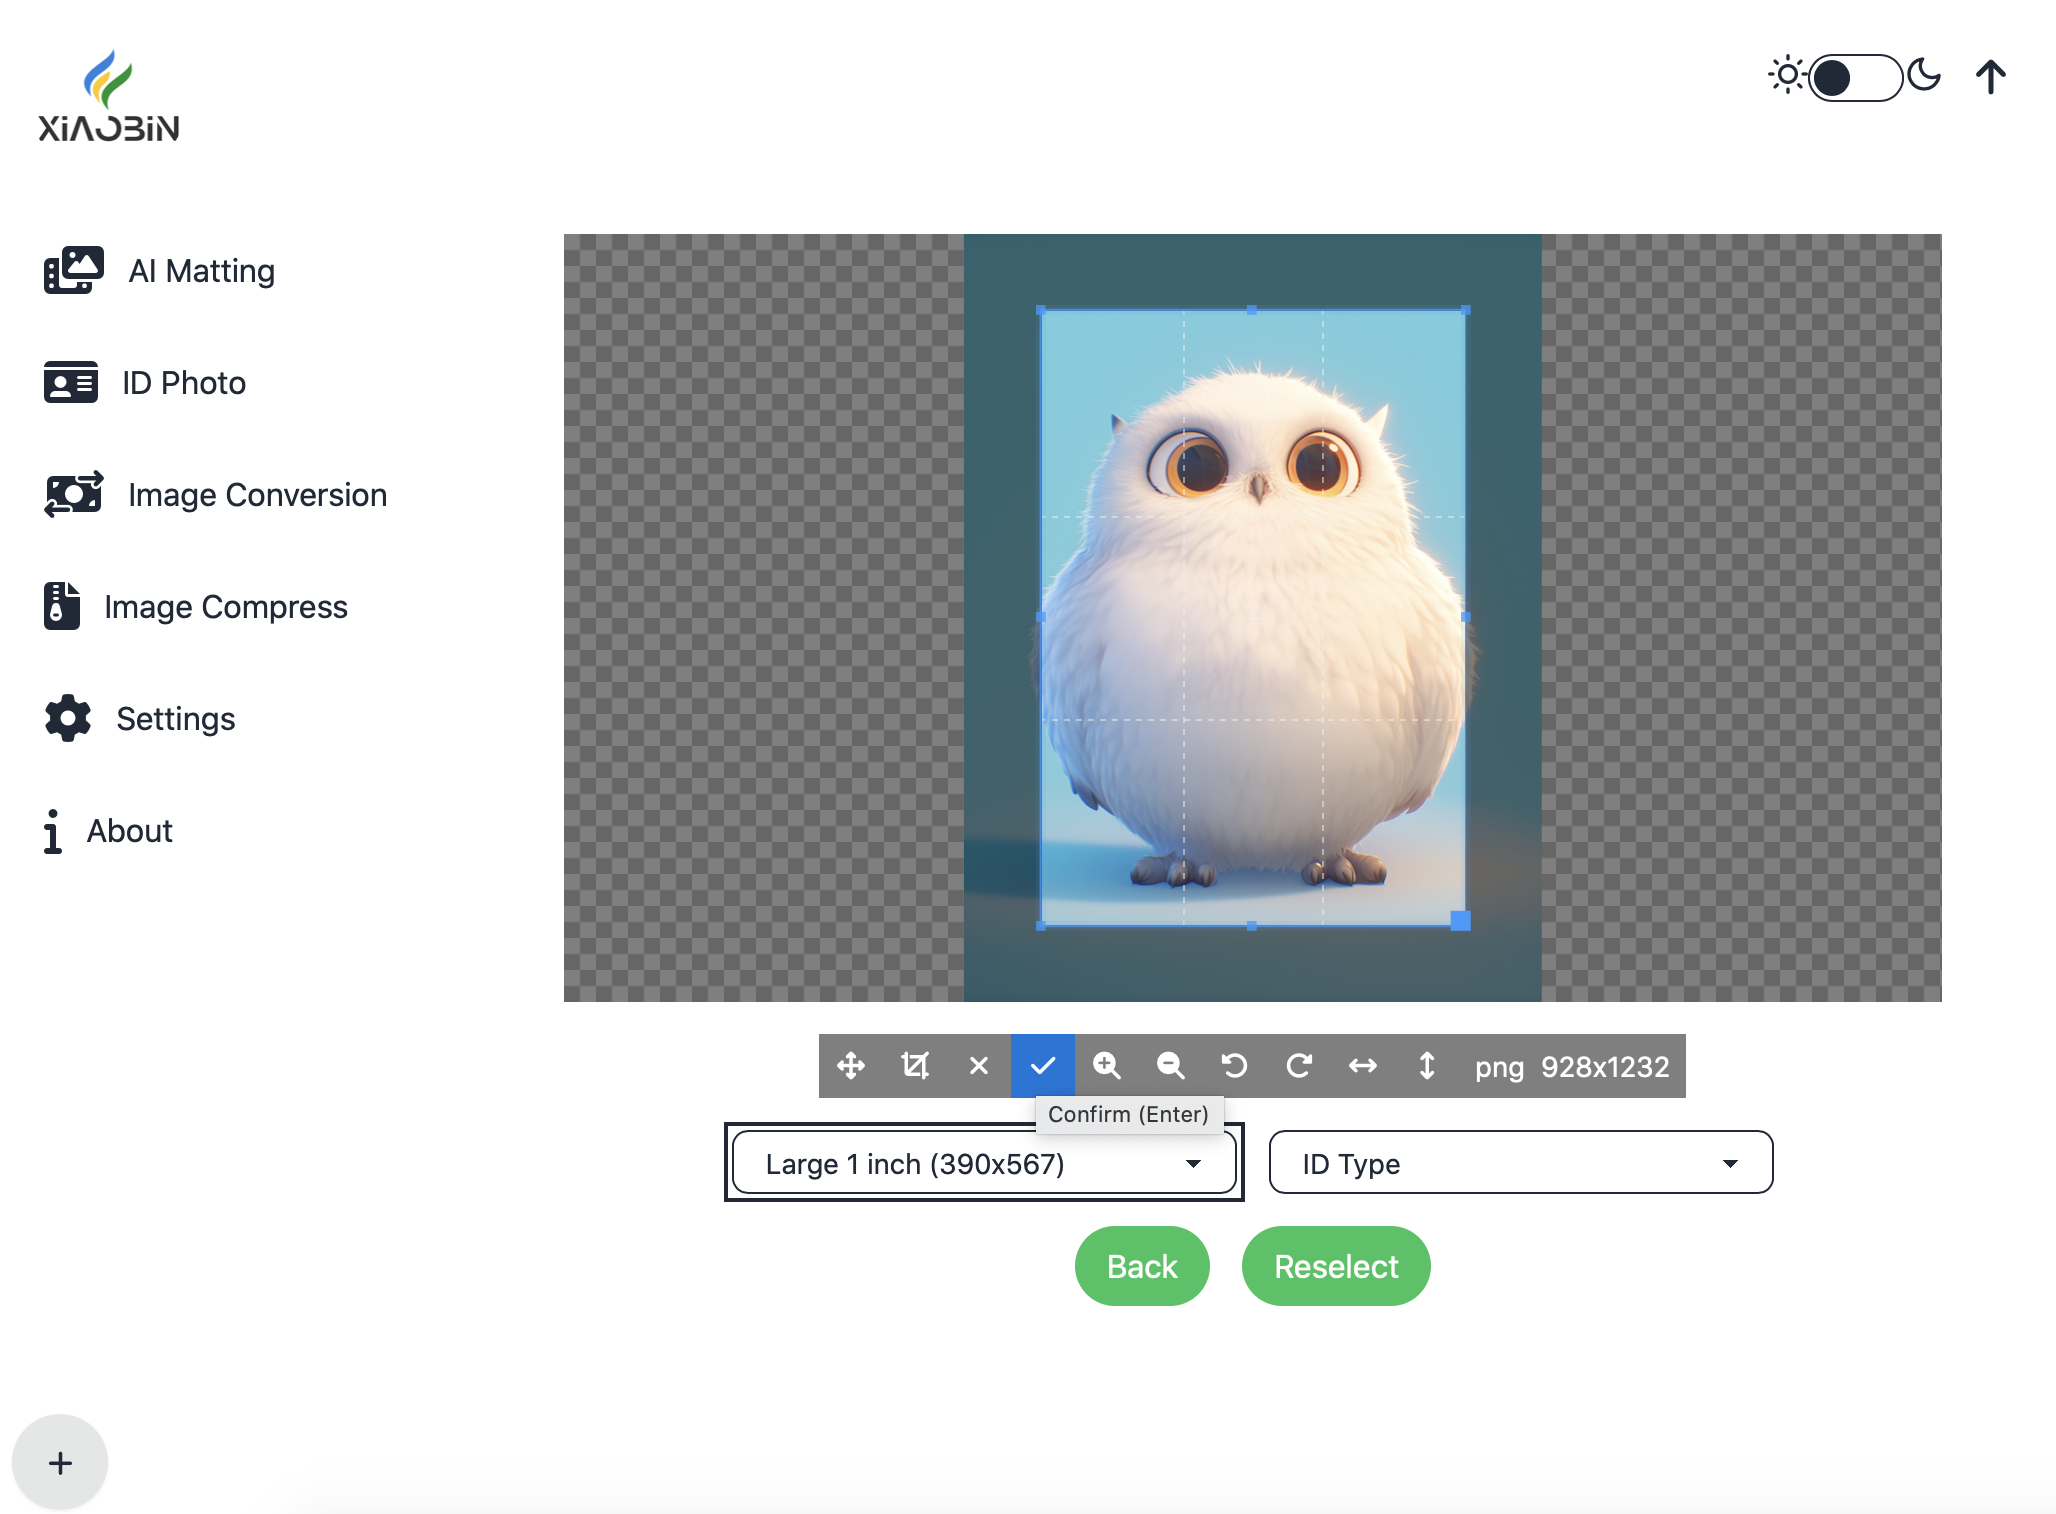
Task: Click the bottom-right crop box resize handle
Action: coord(1461,921)
